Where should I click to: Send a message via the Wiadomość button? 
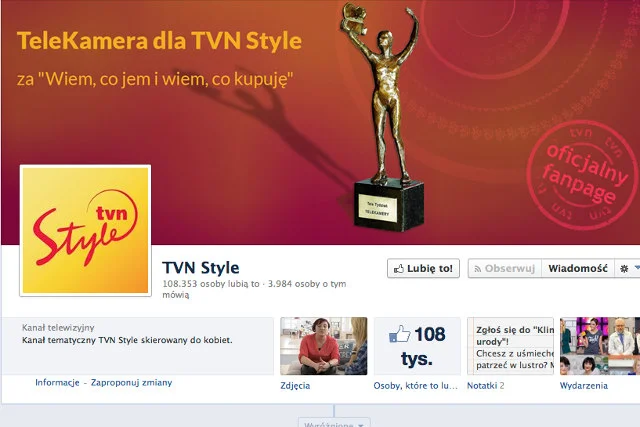pos(578,268)
